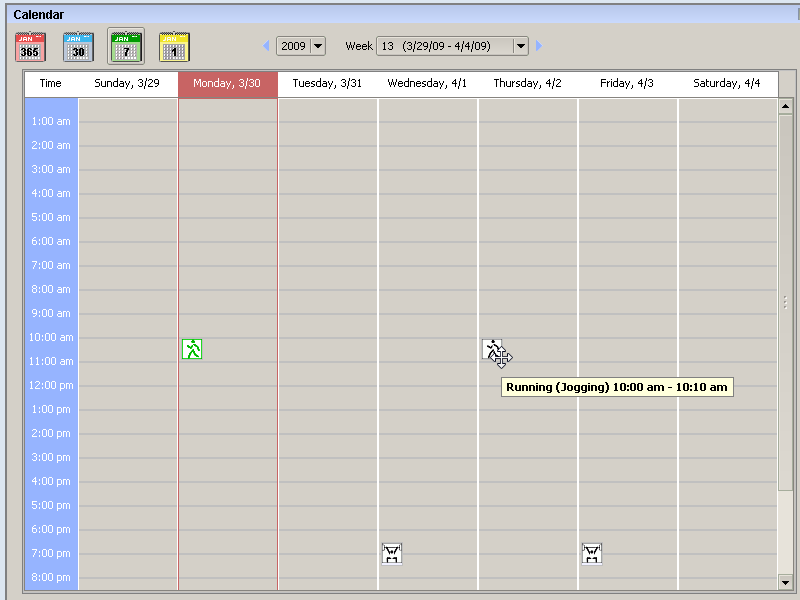Open the weightlifting event on Wednesday evening
The height and width of the screenshot is (600, 800).
click(x=392, y=553)
